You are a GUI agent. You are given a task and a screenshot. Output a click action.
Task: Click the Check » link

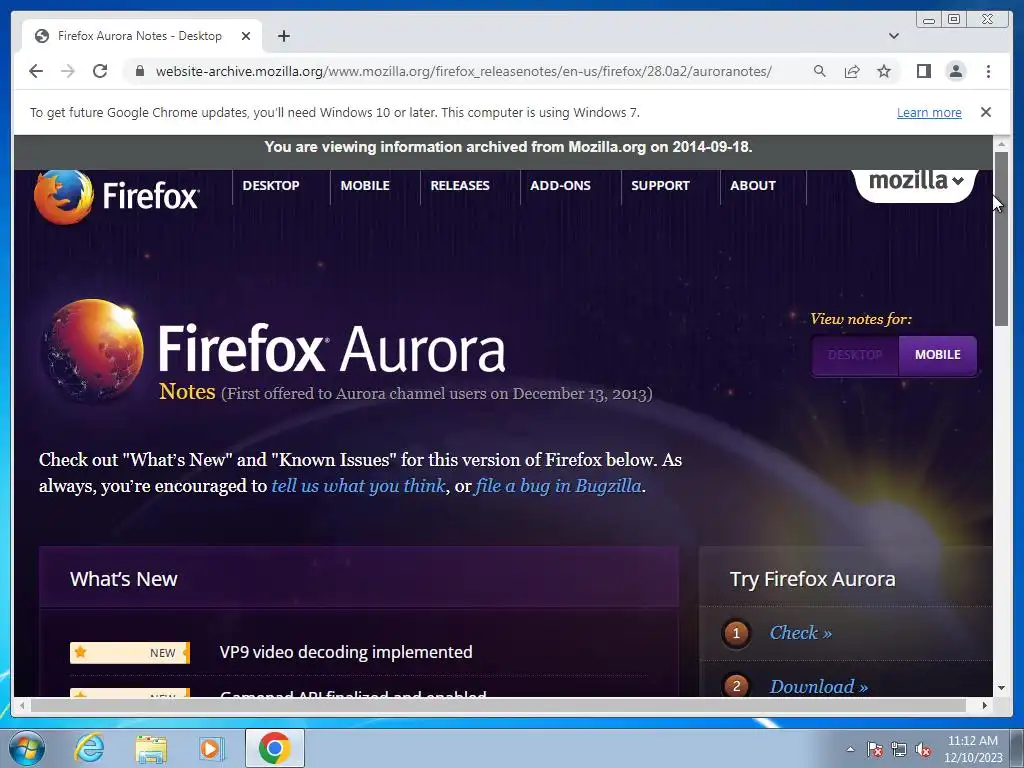[x=801, y=633]
